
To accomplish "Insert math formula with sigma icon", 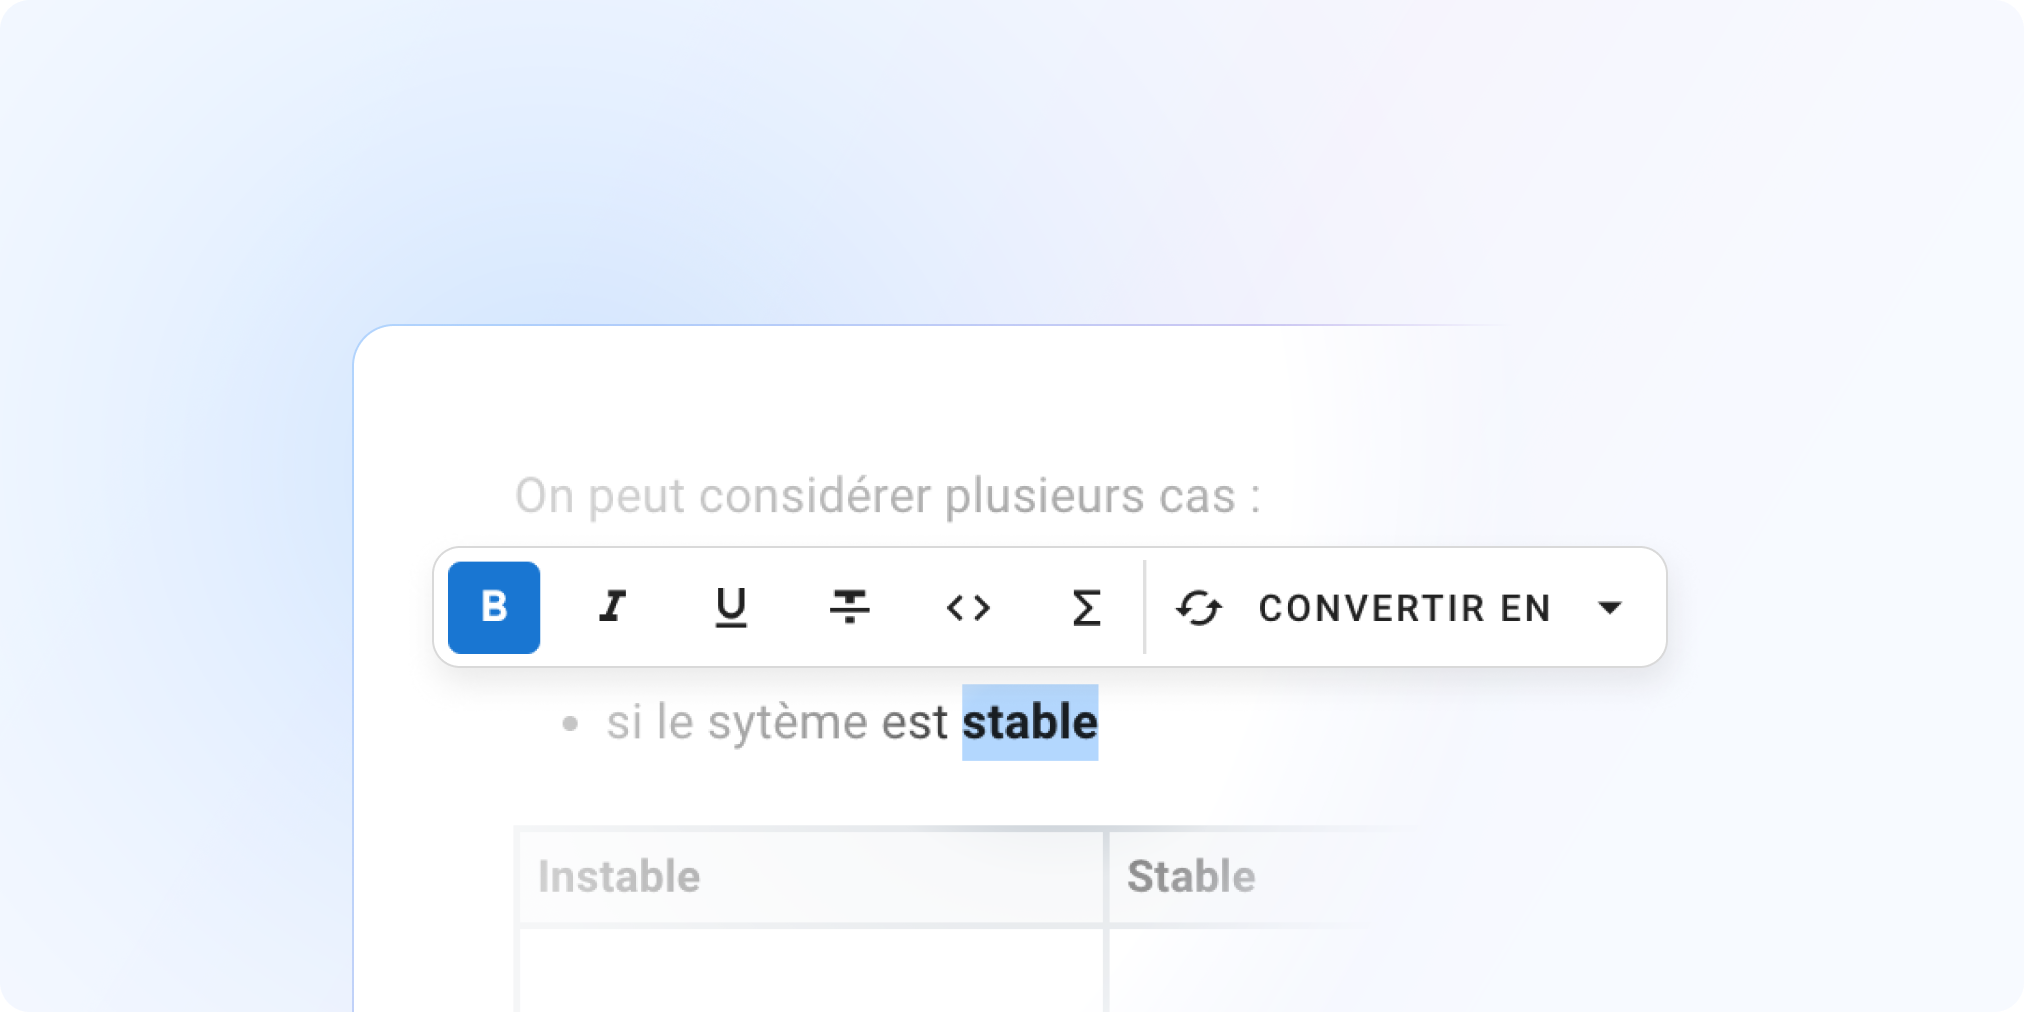I will (1086, 607).
